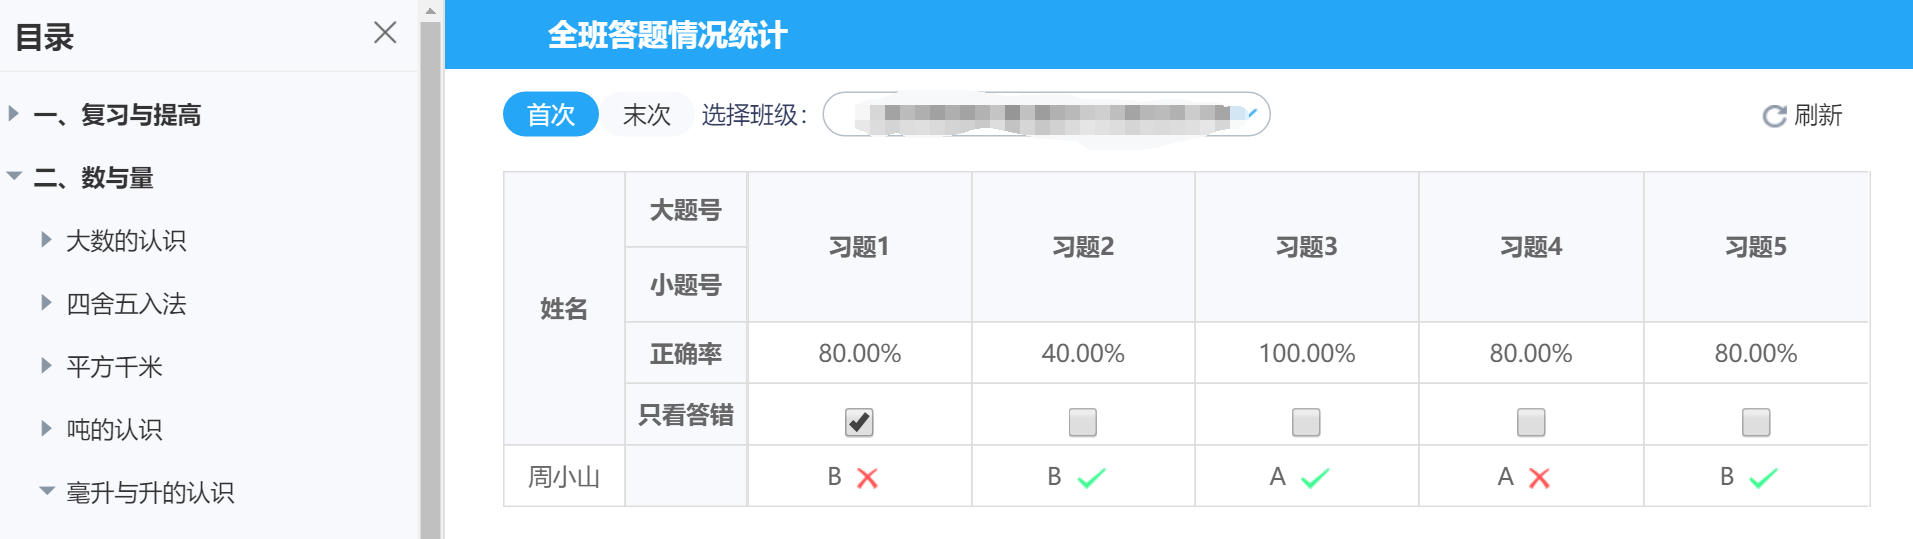Click the green checkmark in the 习题3 answer cell
Image resolution: width=1913 pixels, height=539 pixels.
1315,478
